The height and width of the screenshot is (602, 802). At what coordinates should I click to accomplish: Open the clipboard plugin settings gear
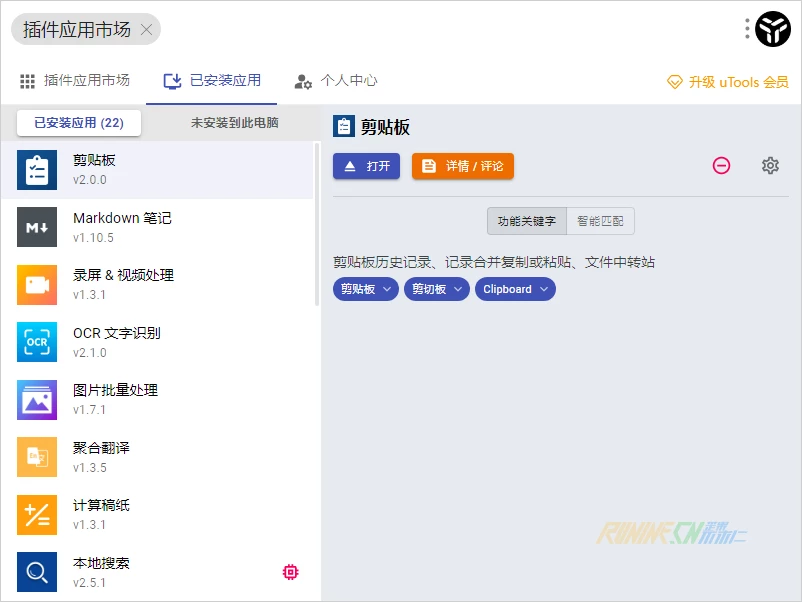[770, 166]
